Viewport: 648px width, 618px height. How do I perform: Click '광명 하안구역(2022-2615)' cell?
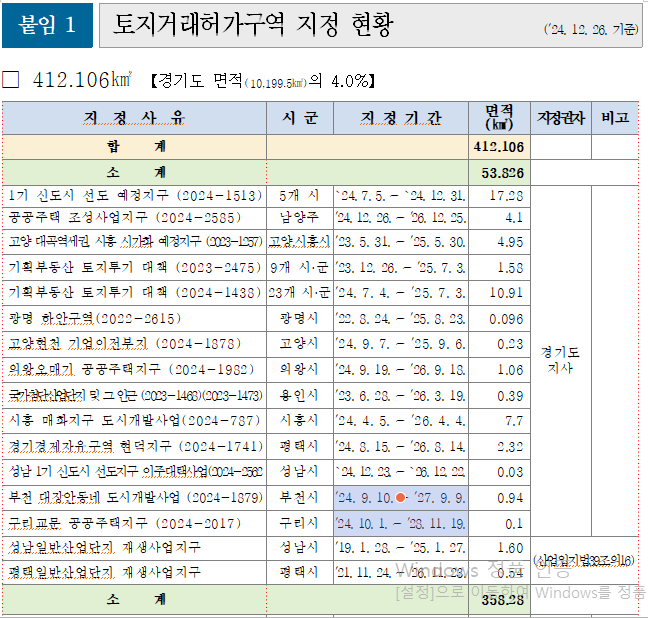click(x=134, y=319)
